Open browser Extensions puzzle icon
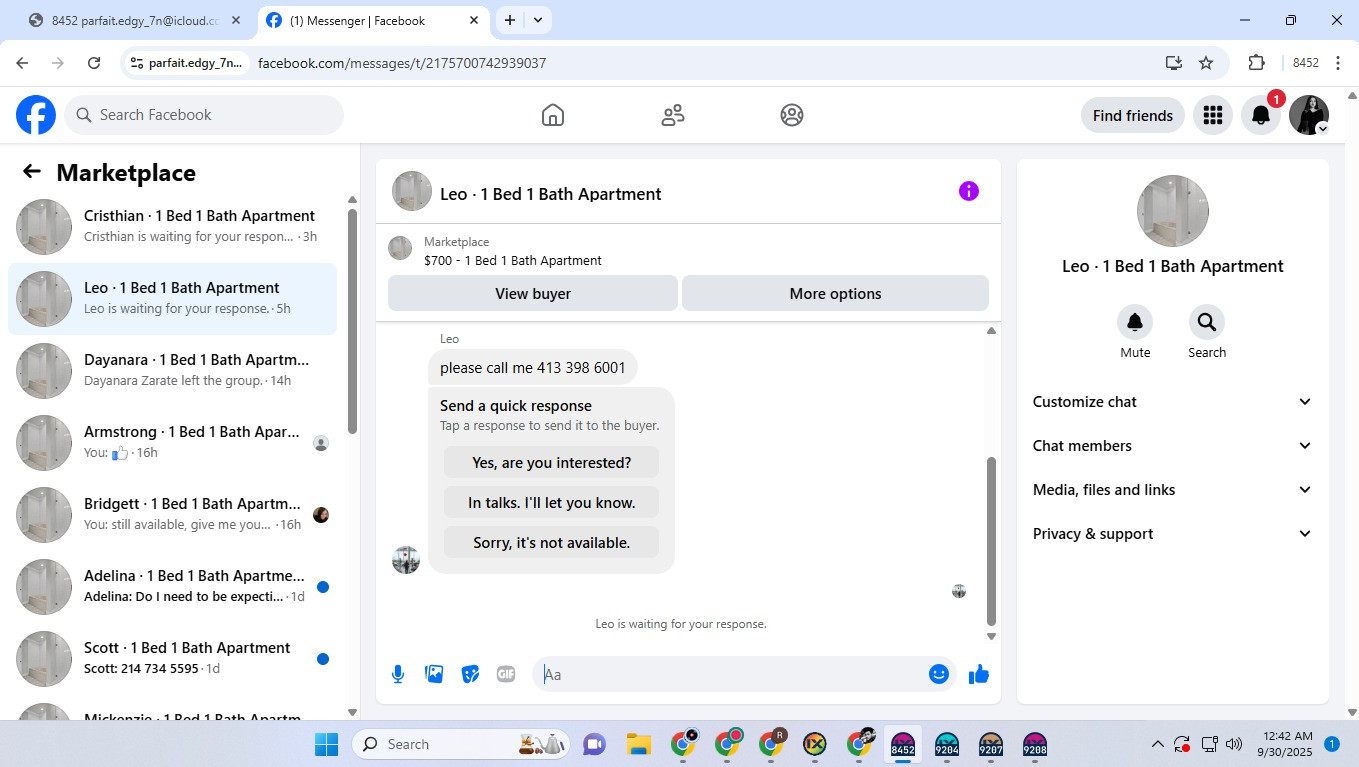 [1257, 63]
